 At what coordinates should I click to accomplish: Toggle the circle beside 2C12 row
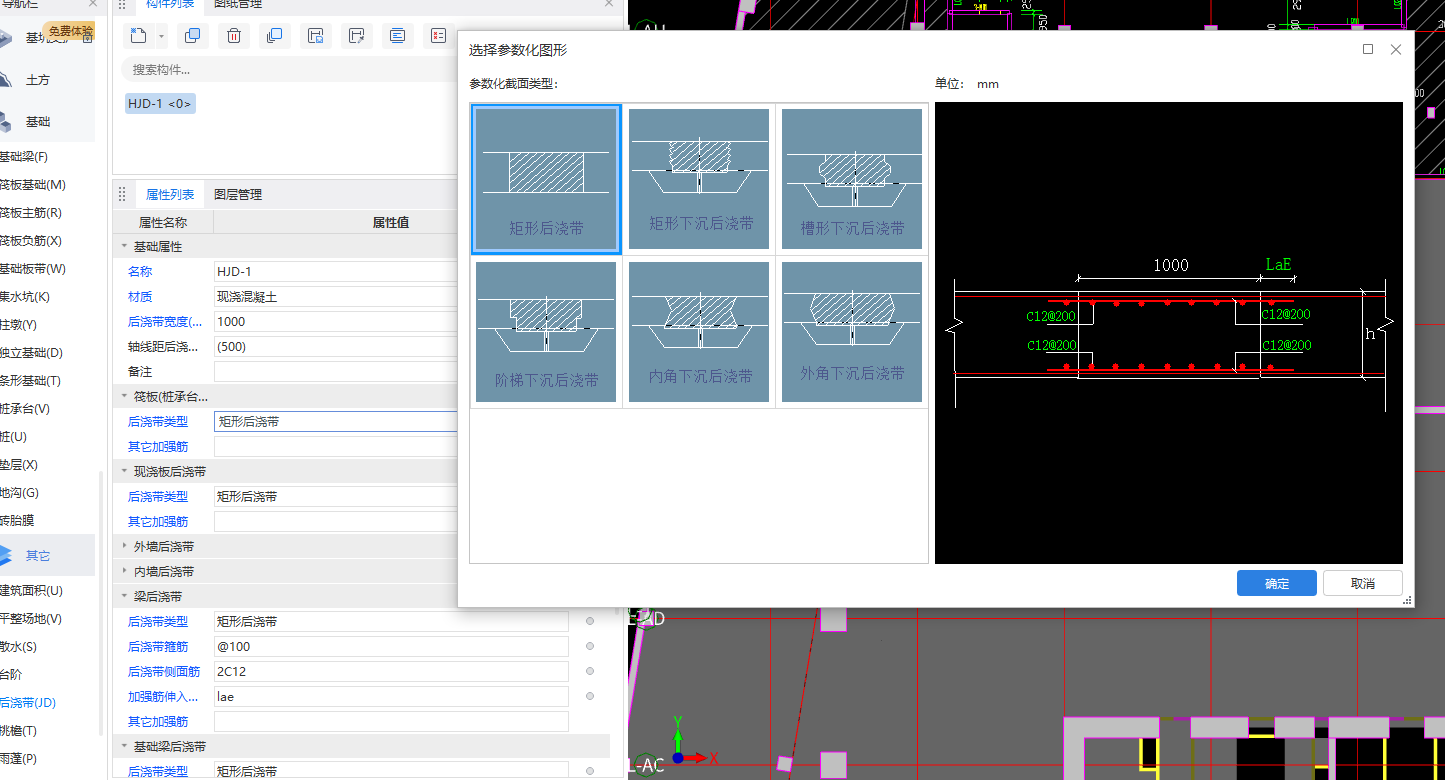590,671
